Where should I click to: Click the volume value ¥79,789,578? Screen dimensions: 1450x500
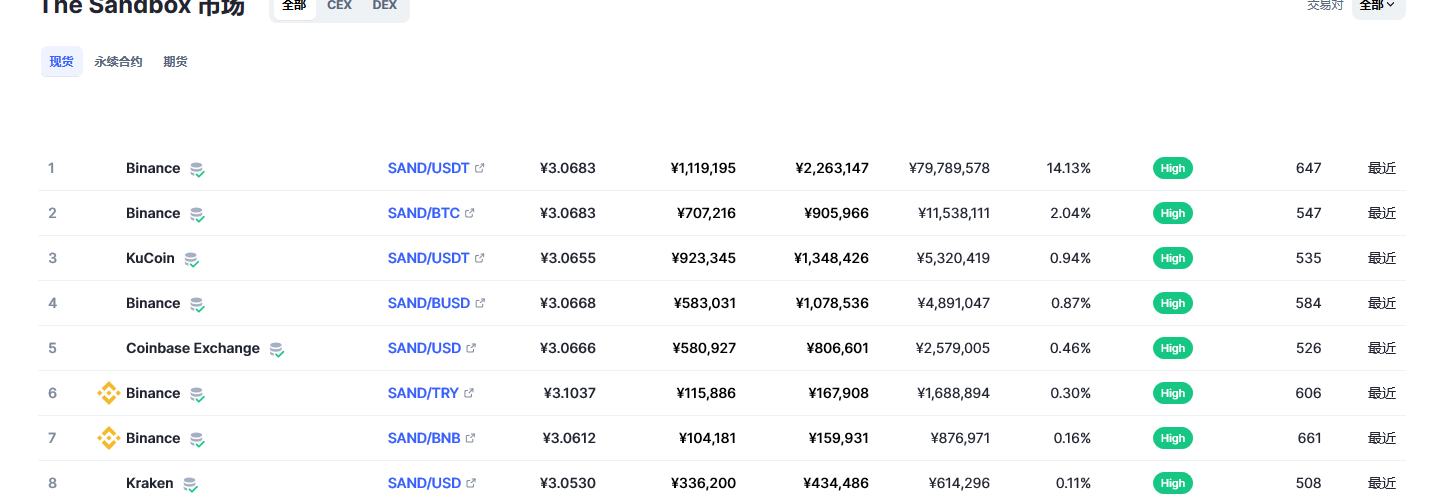[x=949, y=168]
